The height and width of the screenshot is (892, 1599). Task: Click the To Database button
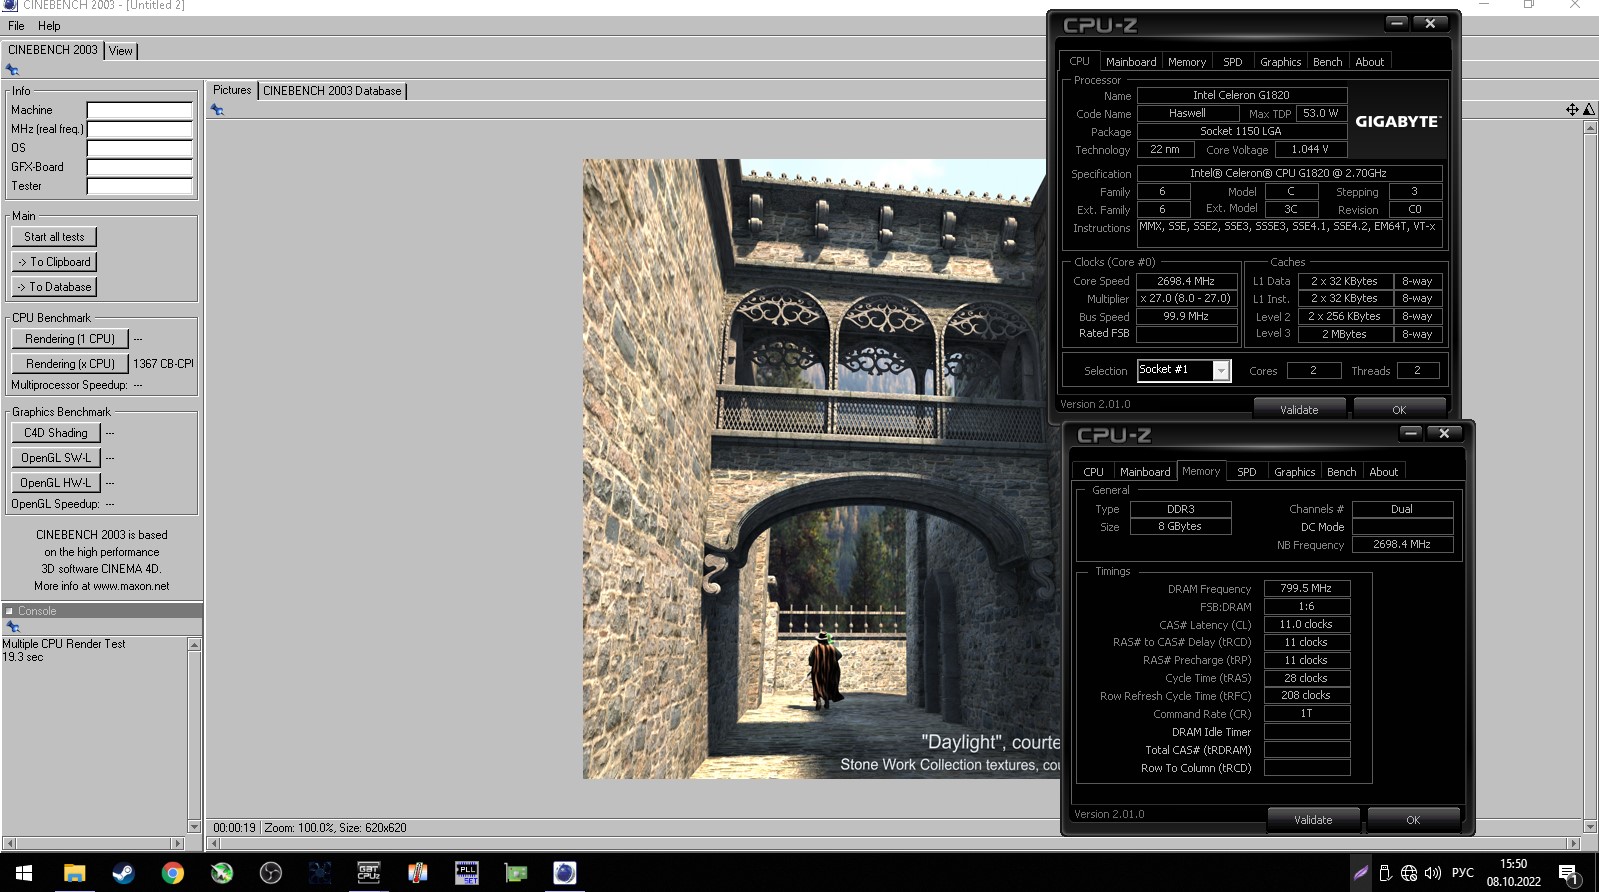(x=54, y=287)
